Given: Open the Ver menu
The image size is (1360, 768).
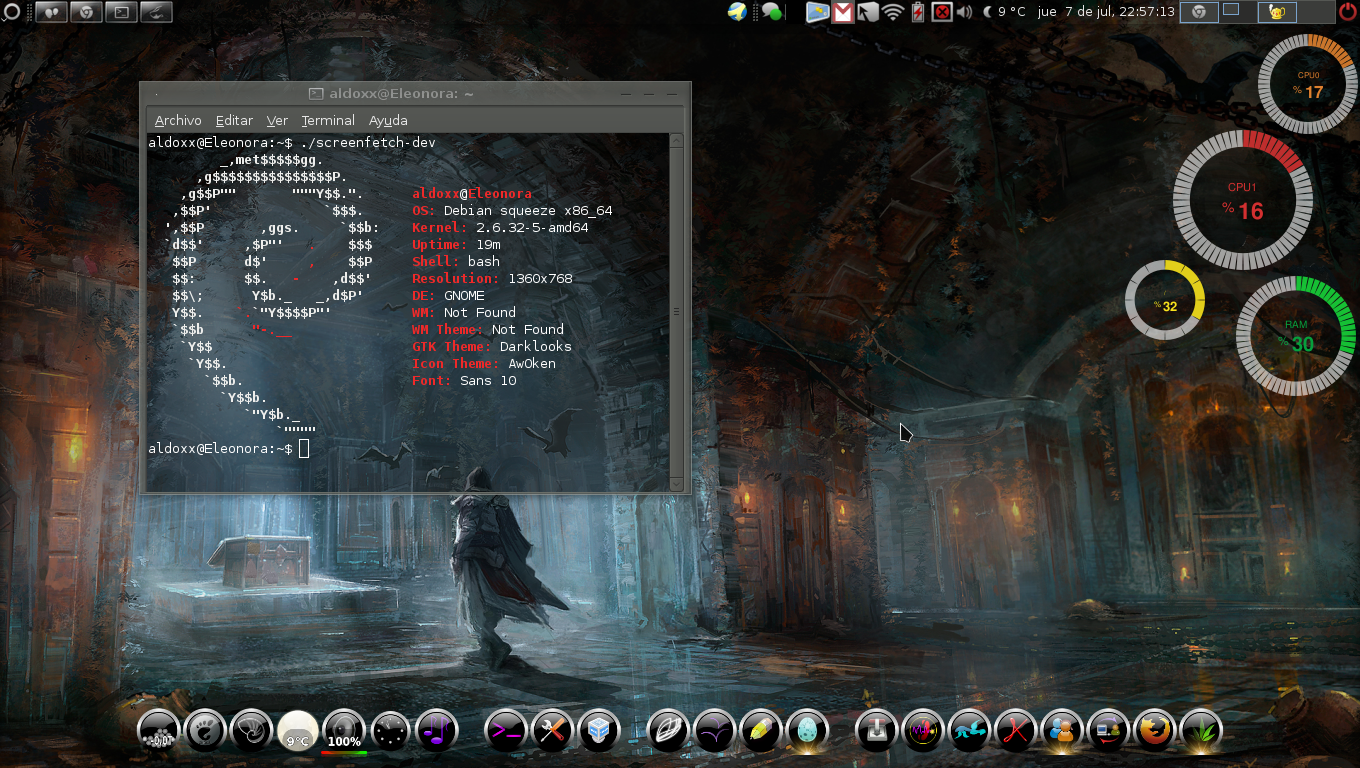Looking at the screenshot, I should (277, 120).
